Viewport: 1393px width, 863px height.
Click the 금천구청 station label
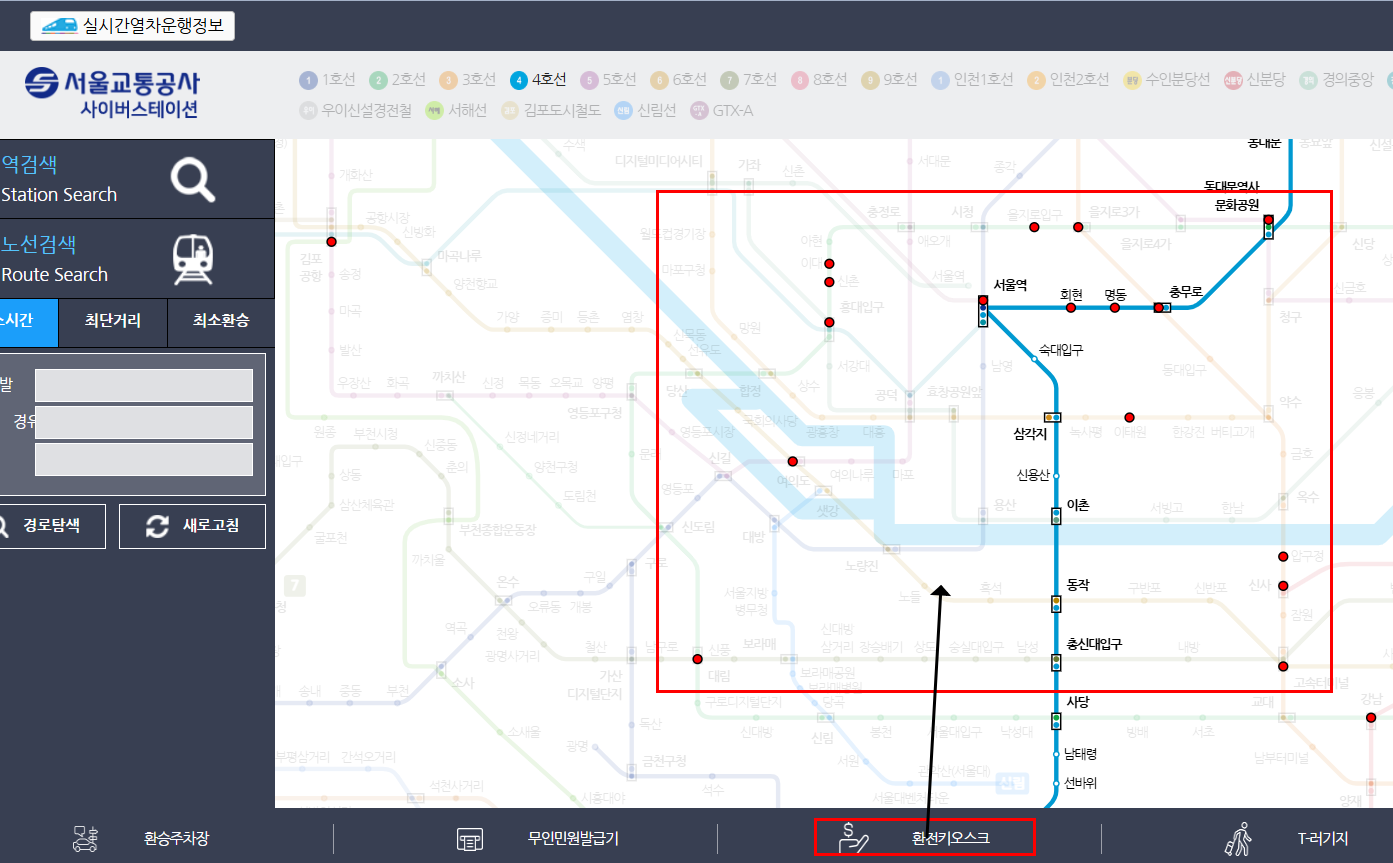(x=665, y=761)
